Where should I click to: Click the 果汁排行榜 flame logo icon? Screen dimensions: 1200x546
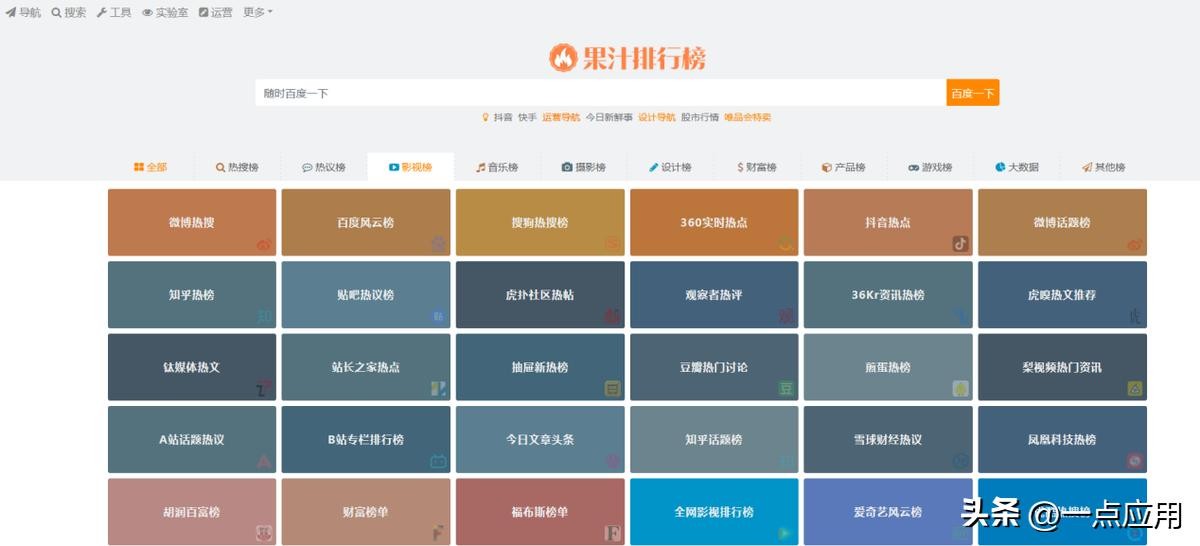click(x=563, y=58)
